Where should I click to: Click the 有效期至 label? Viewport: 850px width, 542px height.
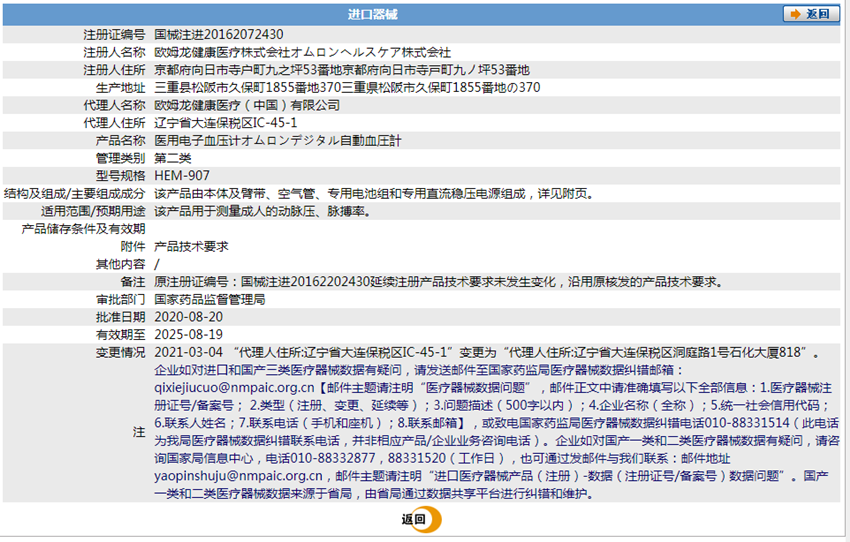120,334
